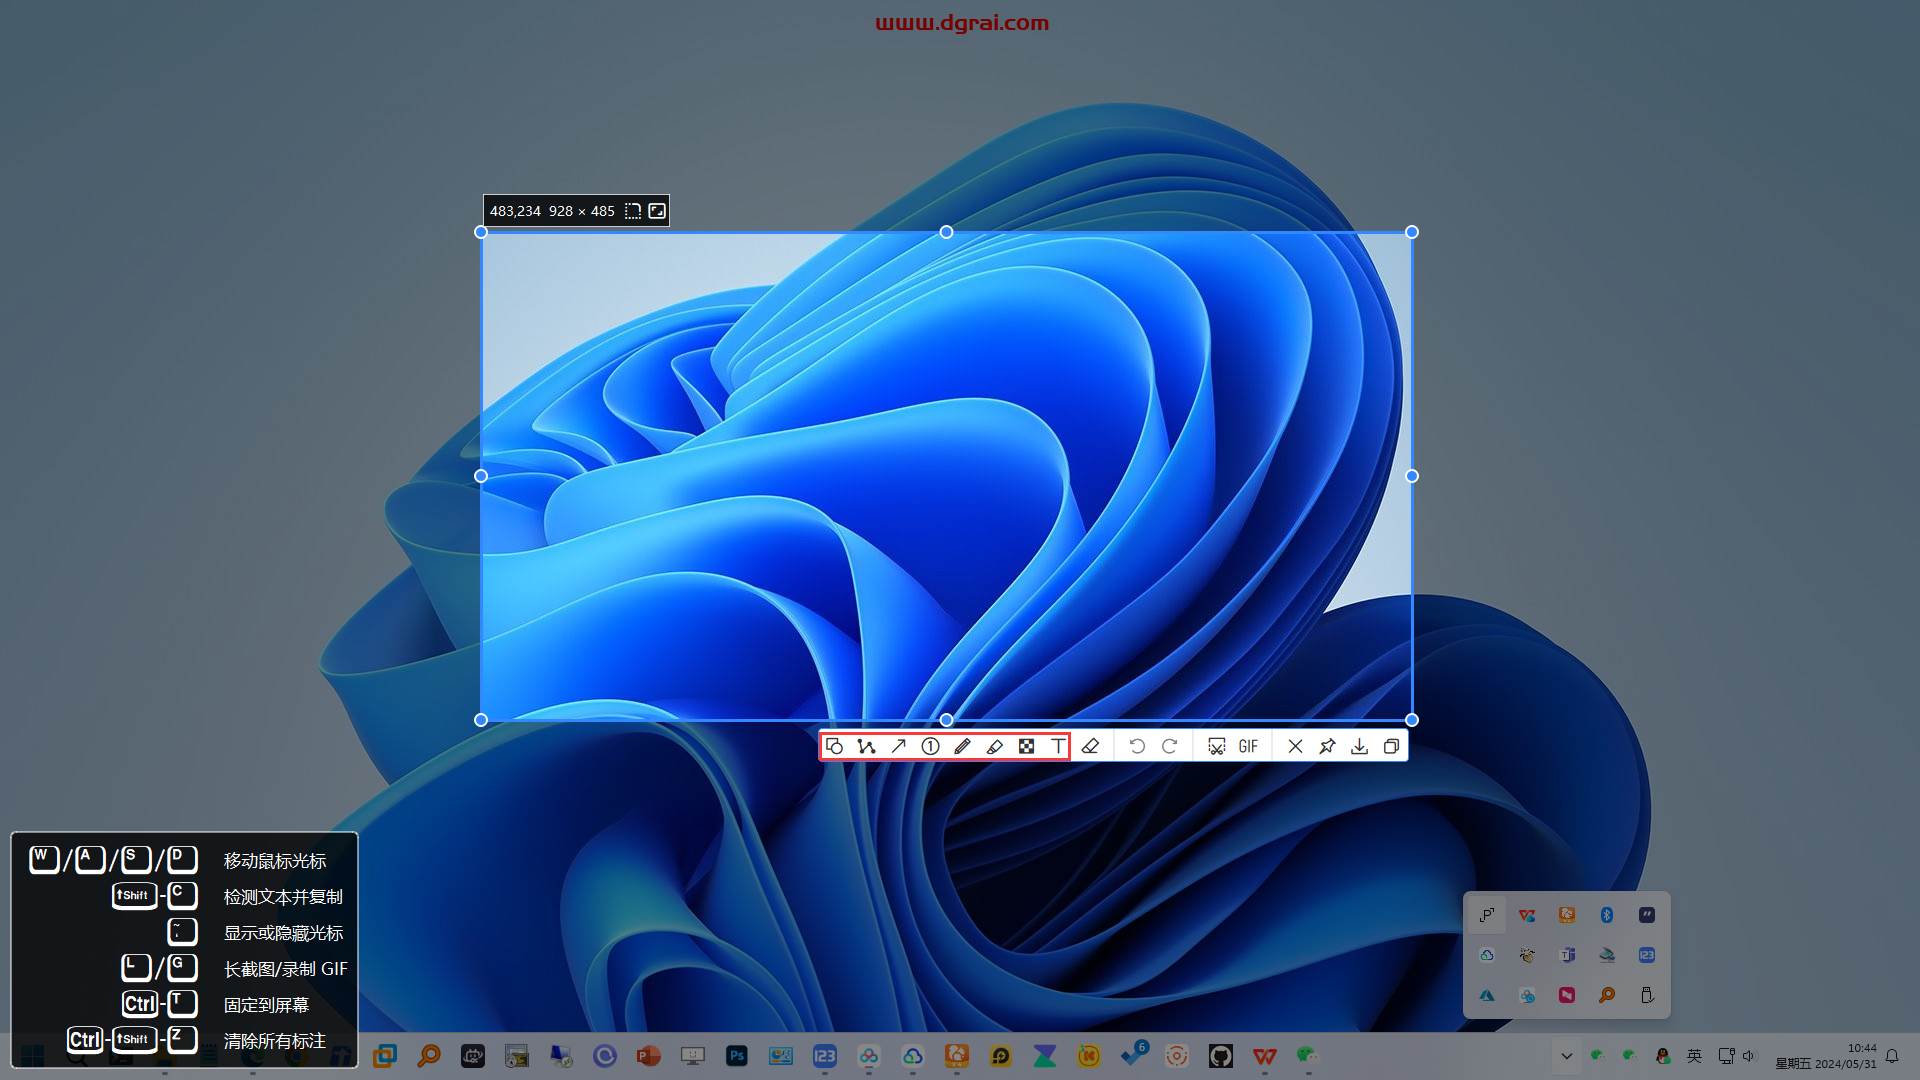Open network status icon in tray
This screenshot has width=1920, height=1080.
(1726, 1056)
